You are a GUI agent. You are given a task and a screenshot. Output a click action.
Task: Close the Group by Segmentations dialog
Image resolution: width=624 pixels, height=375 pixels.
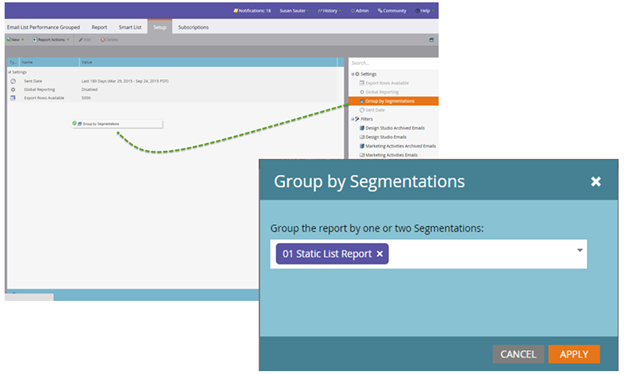[596, 182]
